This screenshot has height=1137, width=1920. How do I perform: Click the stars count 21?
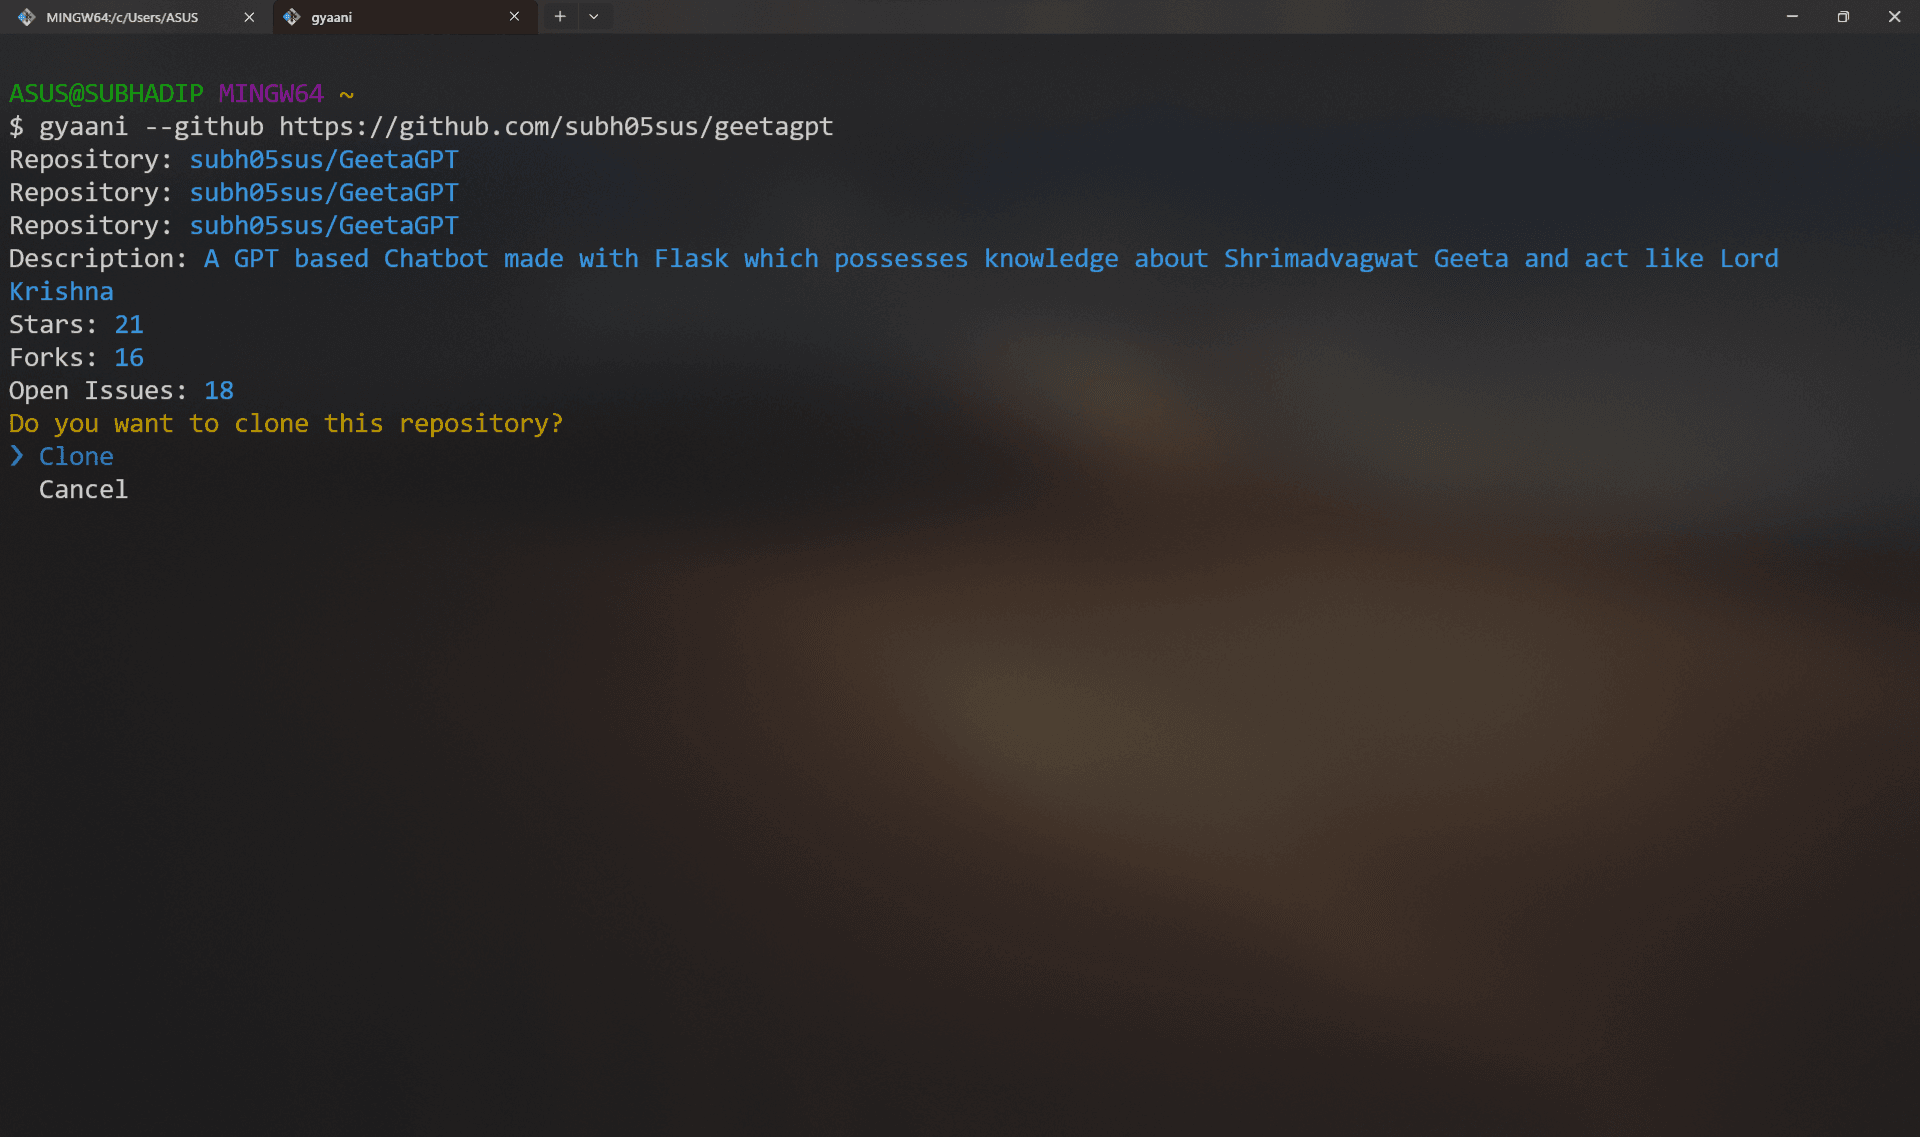point(129,325)
